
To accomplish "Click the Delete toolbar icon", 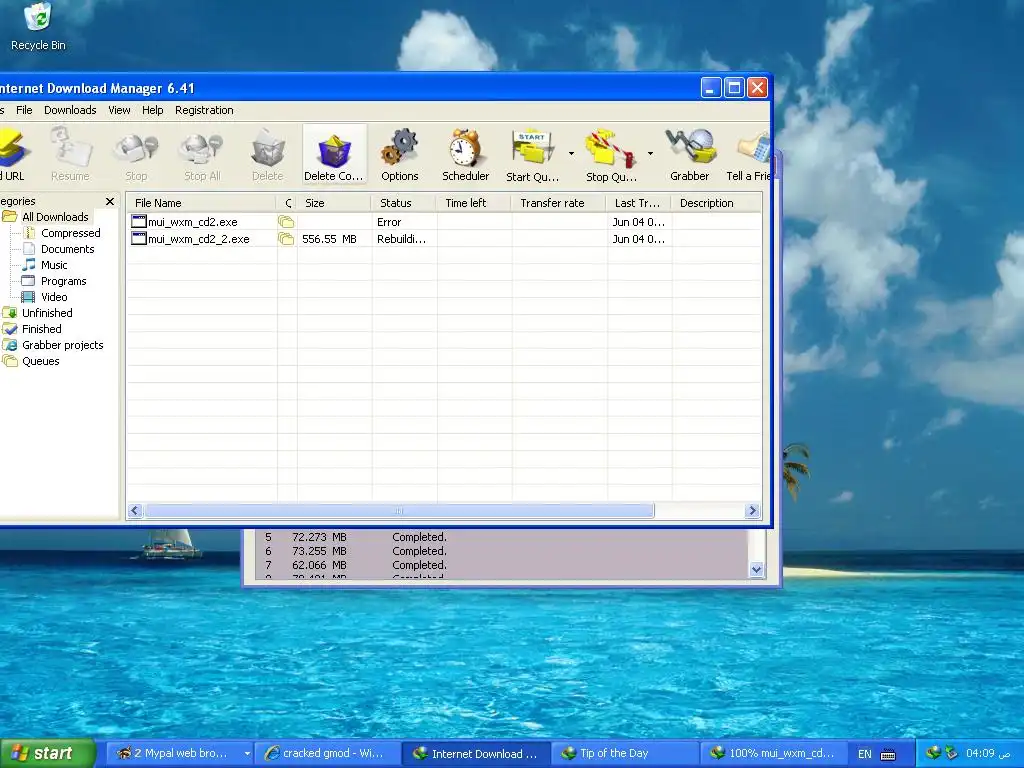I will click(268, 154).
